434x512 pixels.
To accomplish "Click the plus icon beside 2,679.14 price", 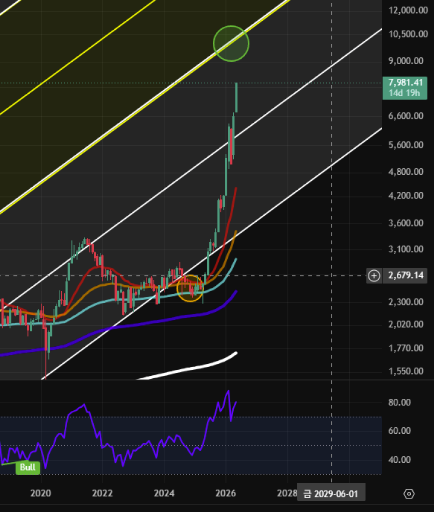I will pyautogui.click(x=374, y=276).
